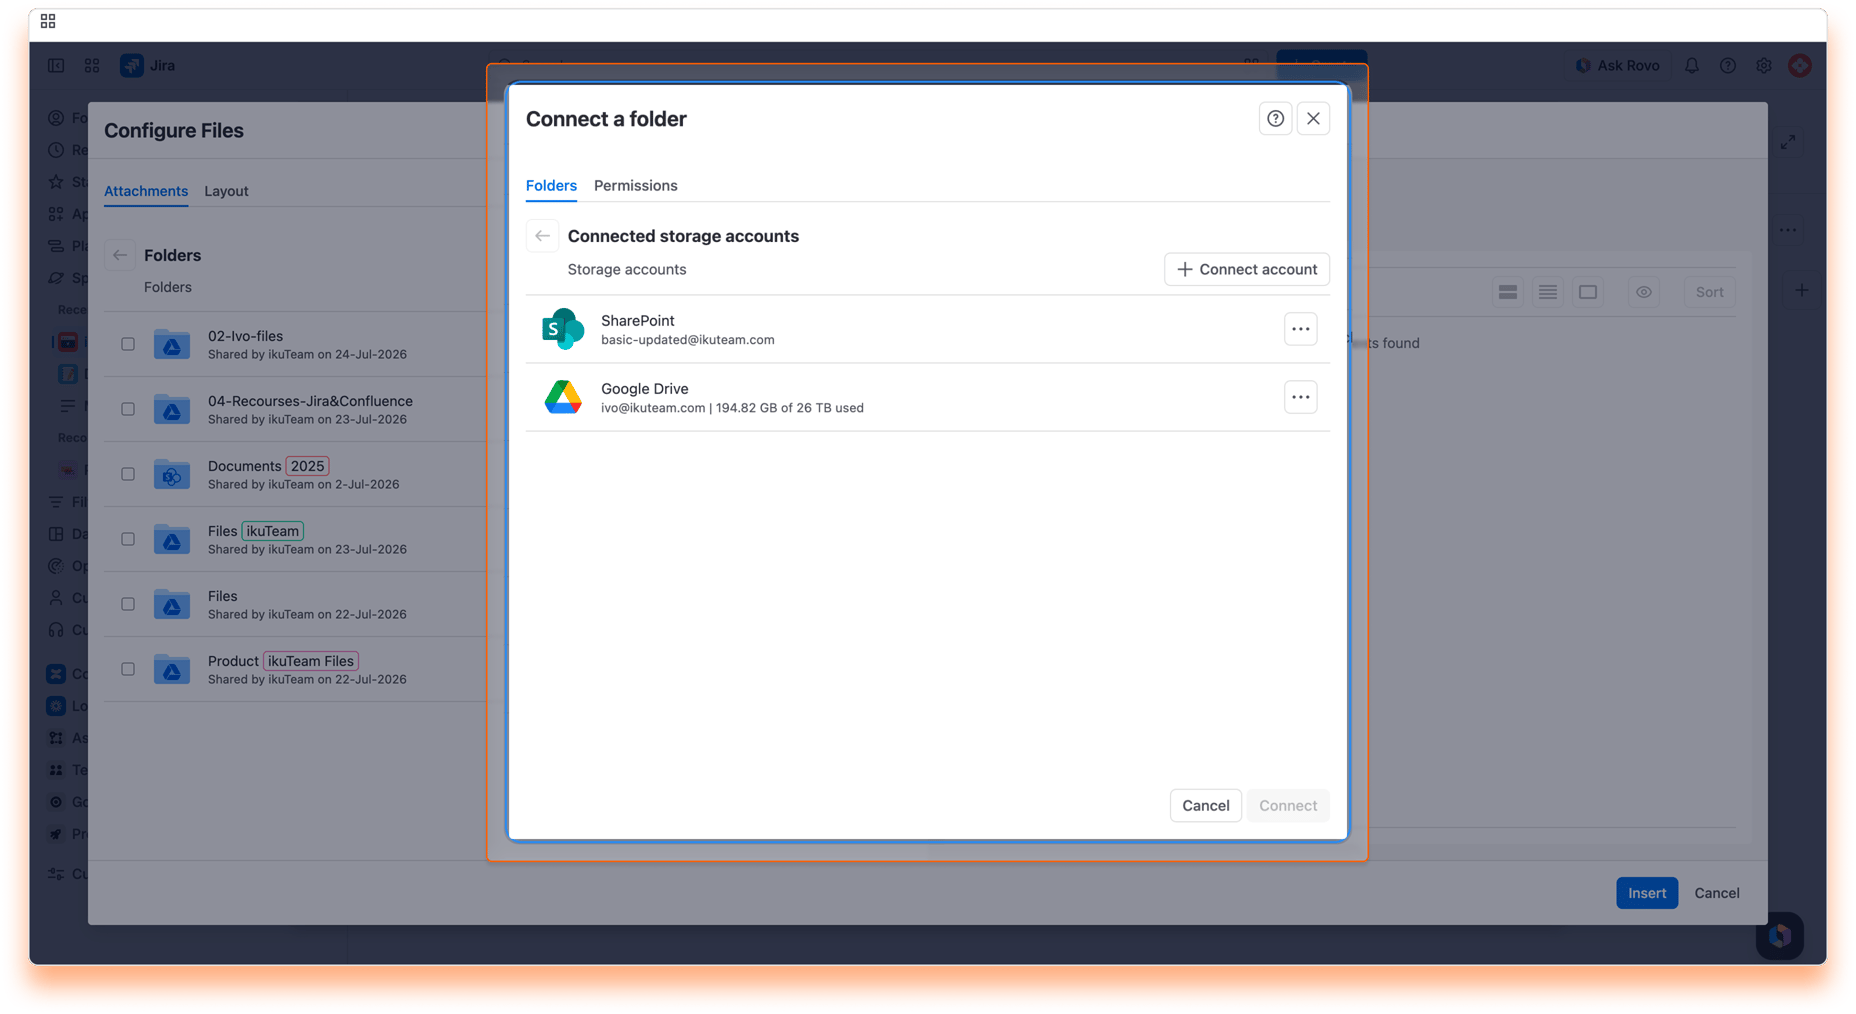1856x1014 pixels.
Task: Click the Jira logo
Action: tap(148, 65)
